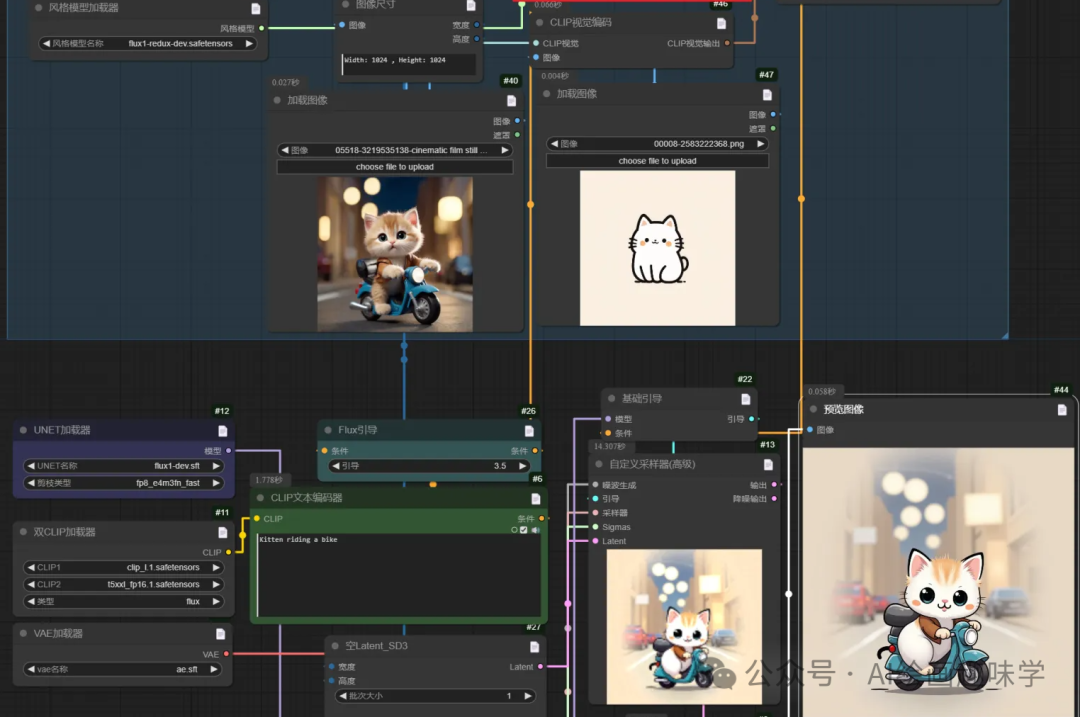The image size is (1080, 717).
Task: Click choose file to upload under 00008 image
Action: [657, 160]
